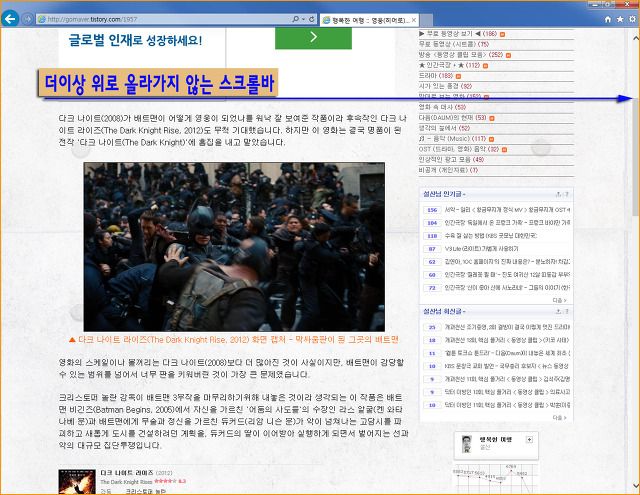
Task: Click the new-post badge beside 무료 동영상 보기
Action: [502, 34]
